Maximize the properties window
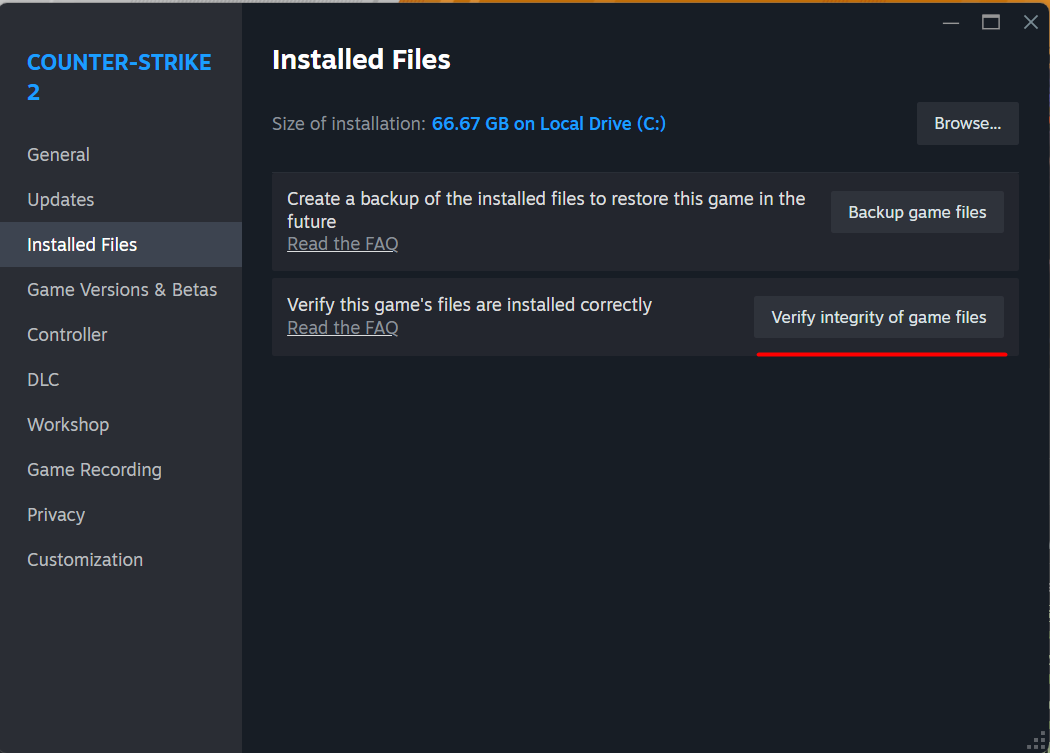 pyautogui.click(x=990, y=23)
